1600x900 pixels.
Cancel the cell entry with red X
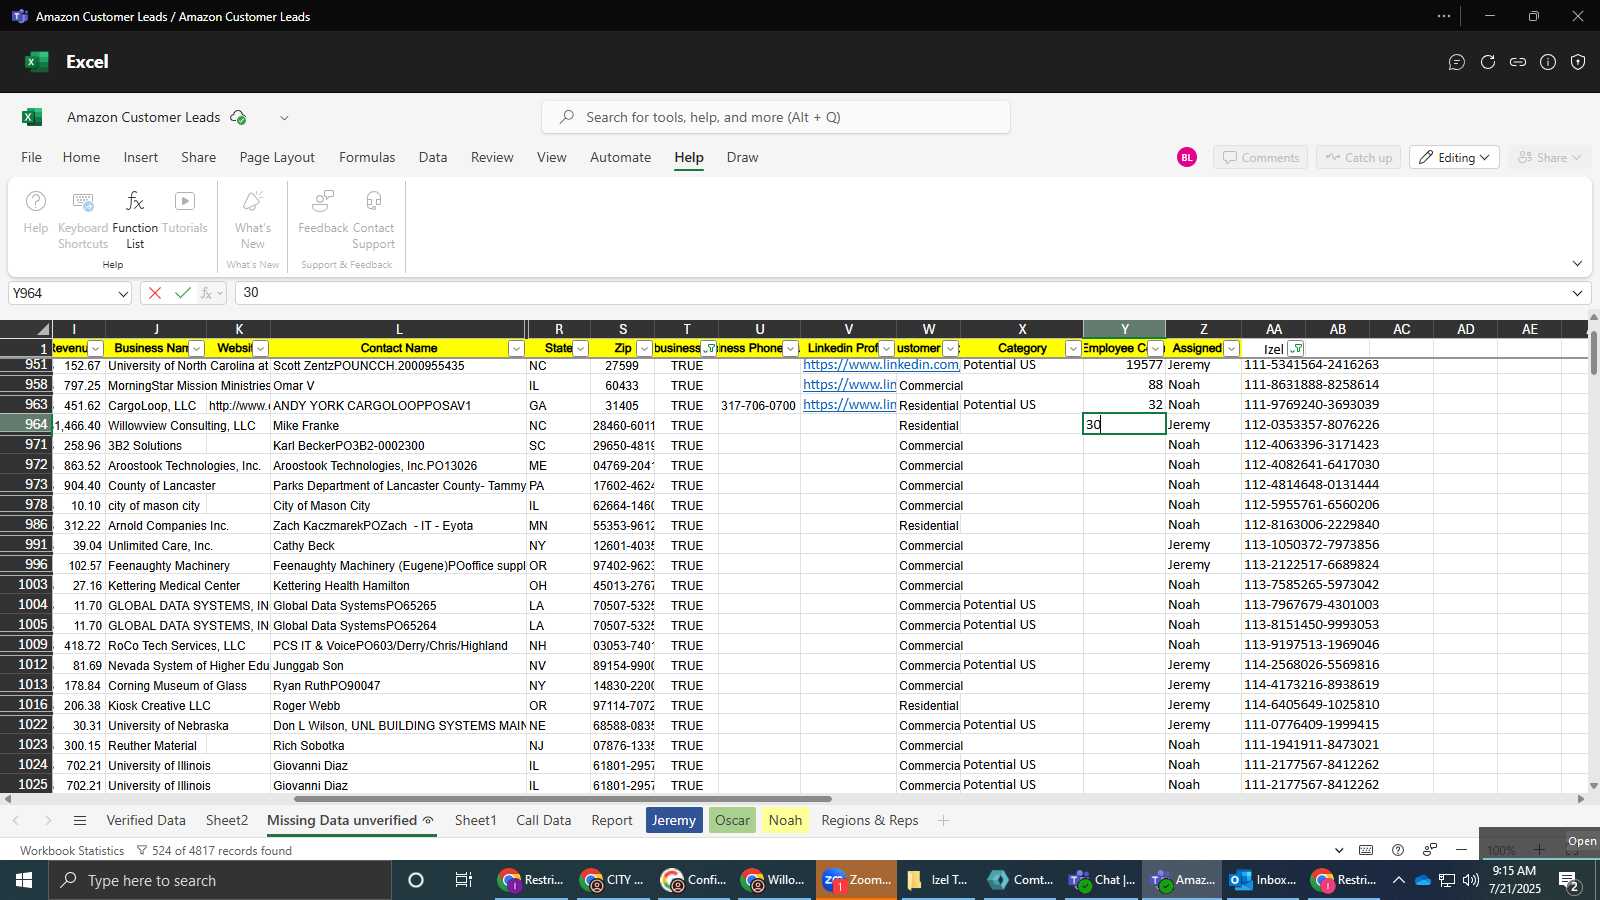[154, 293]
